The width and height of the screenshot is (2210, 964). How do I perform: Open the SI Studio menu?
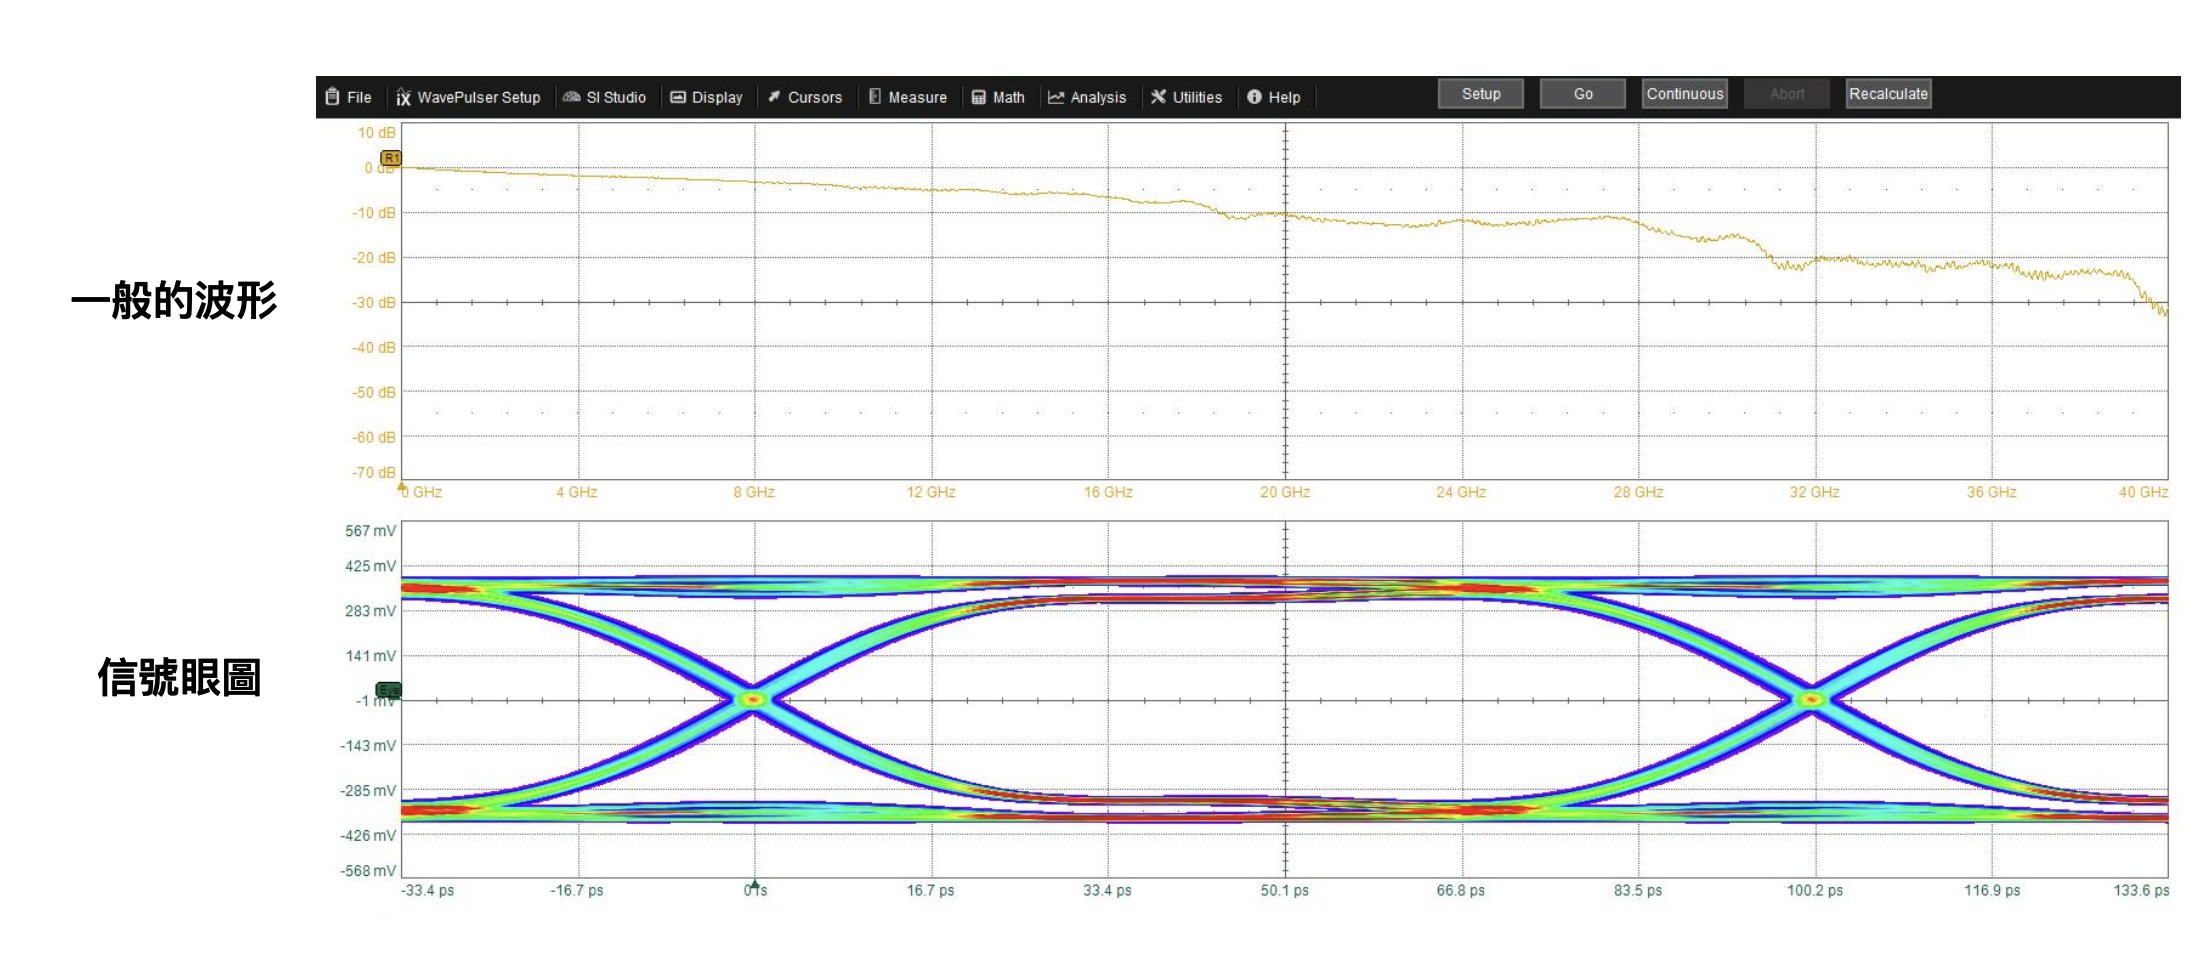click(x=605, y=97)
